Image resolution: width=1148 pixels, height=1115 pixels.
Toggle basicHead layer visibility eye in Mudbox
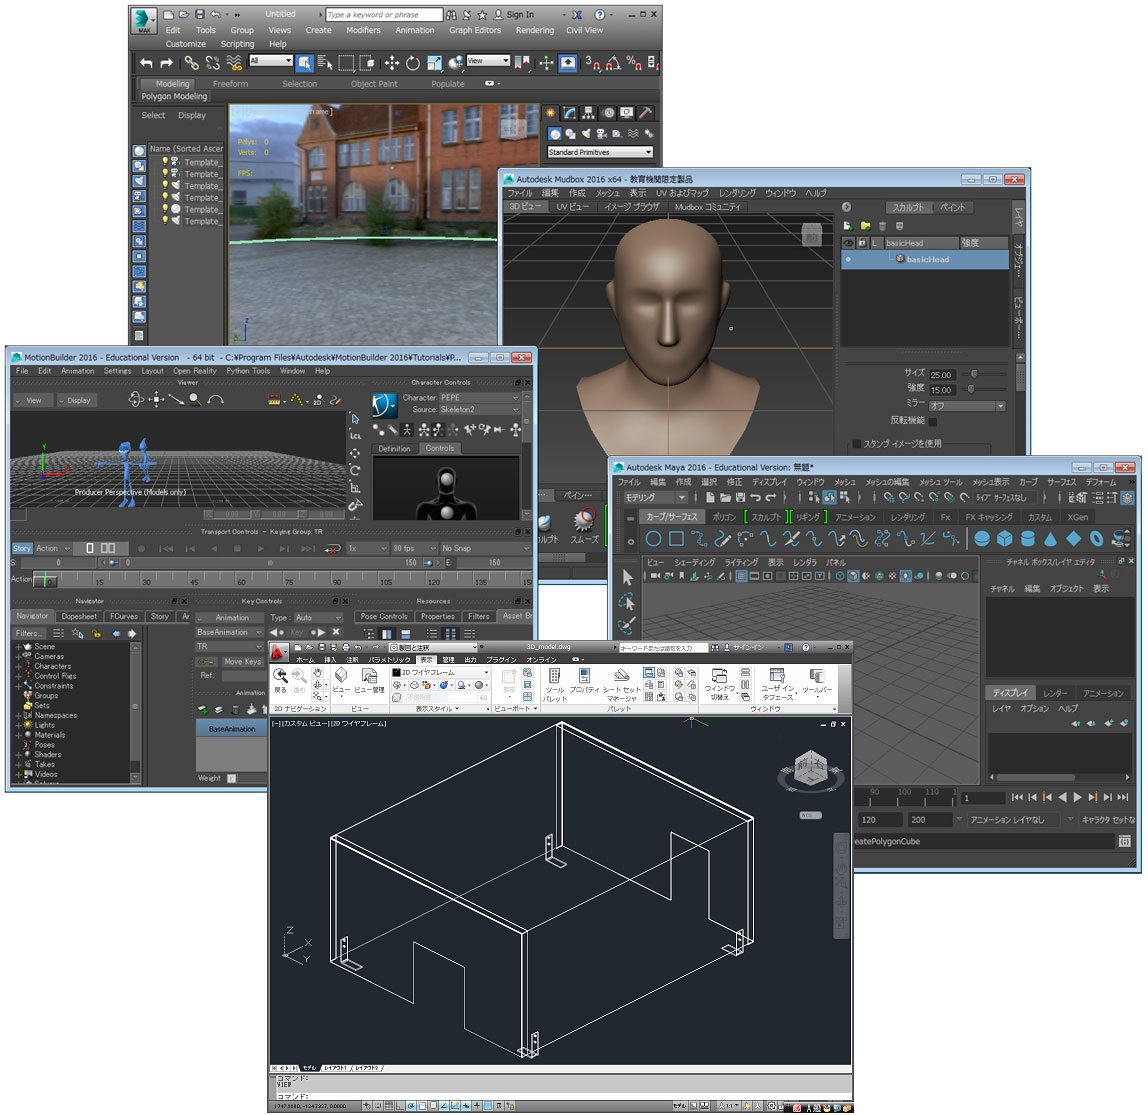pos(849,259)
